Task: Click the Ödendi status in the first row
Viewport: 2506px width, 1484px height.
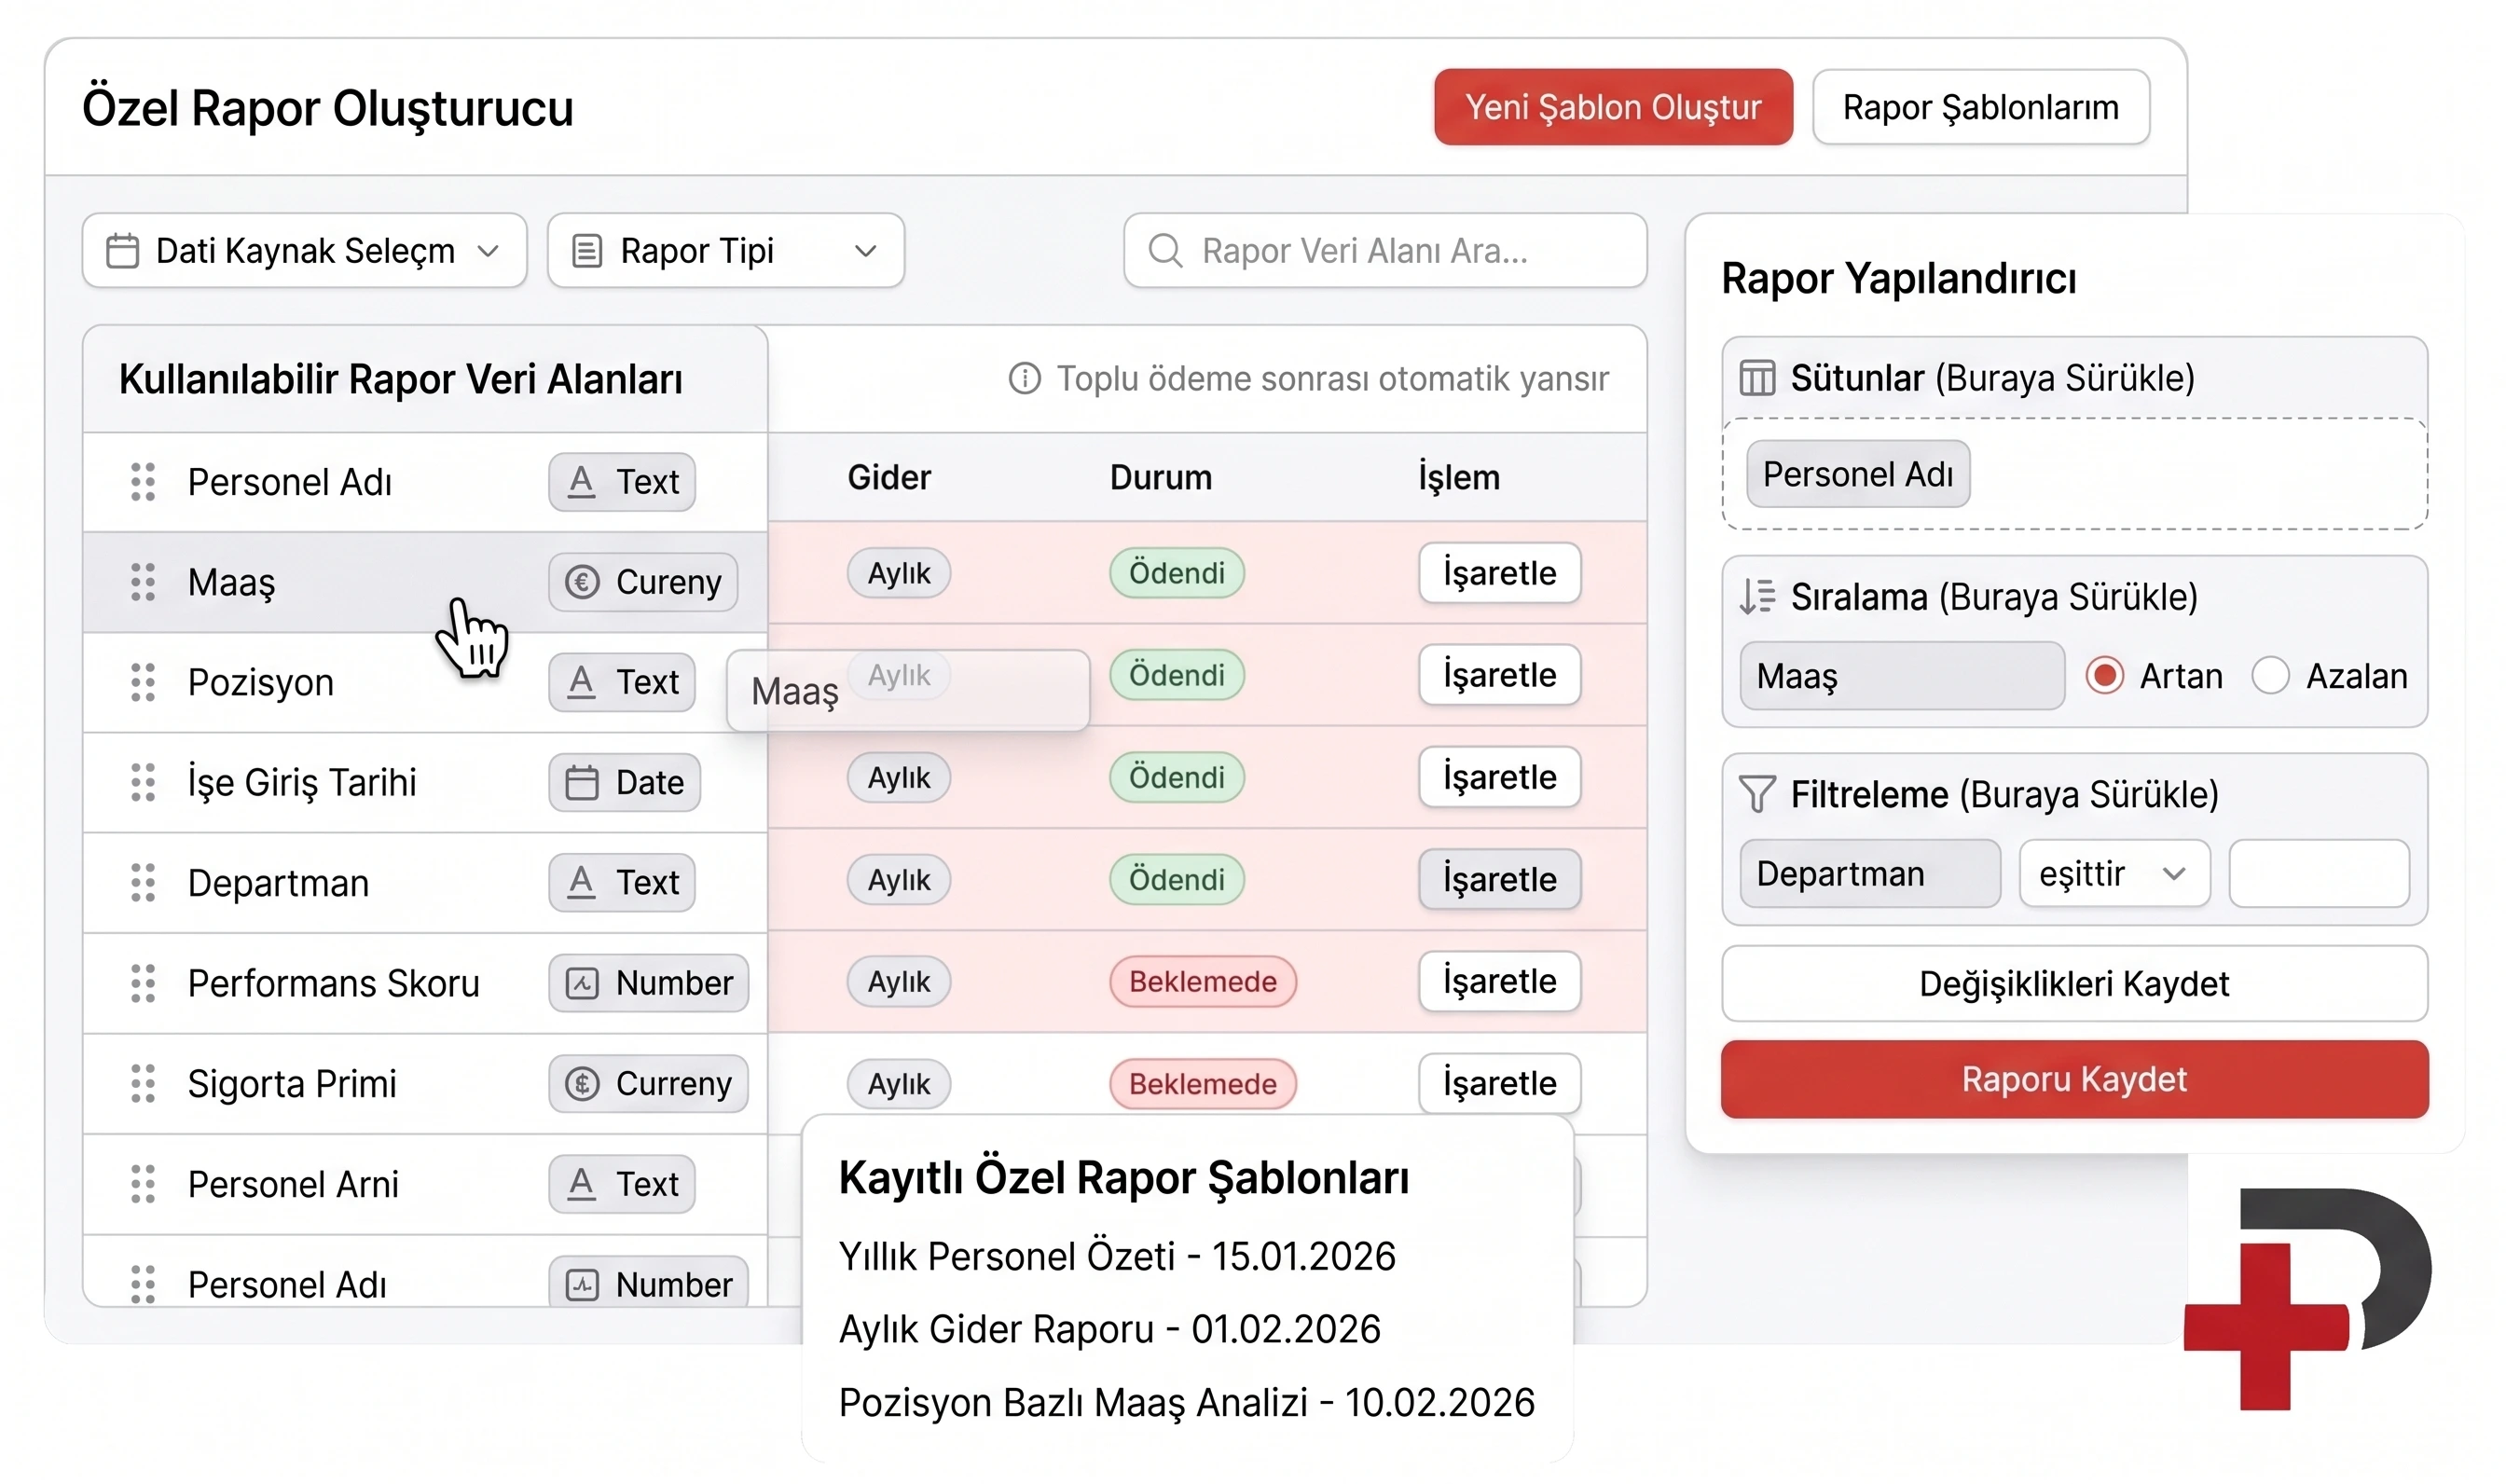Action: [x=1176, y=573]
